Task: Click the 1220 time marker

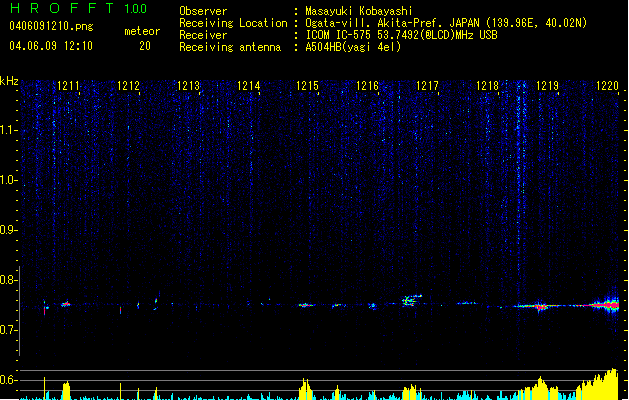Action: 608,86
